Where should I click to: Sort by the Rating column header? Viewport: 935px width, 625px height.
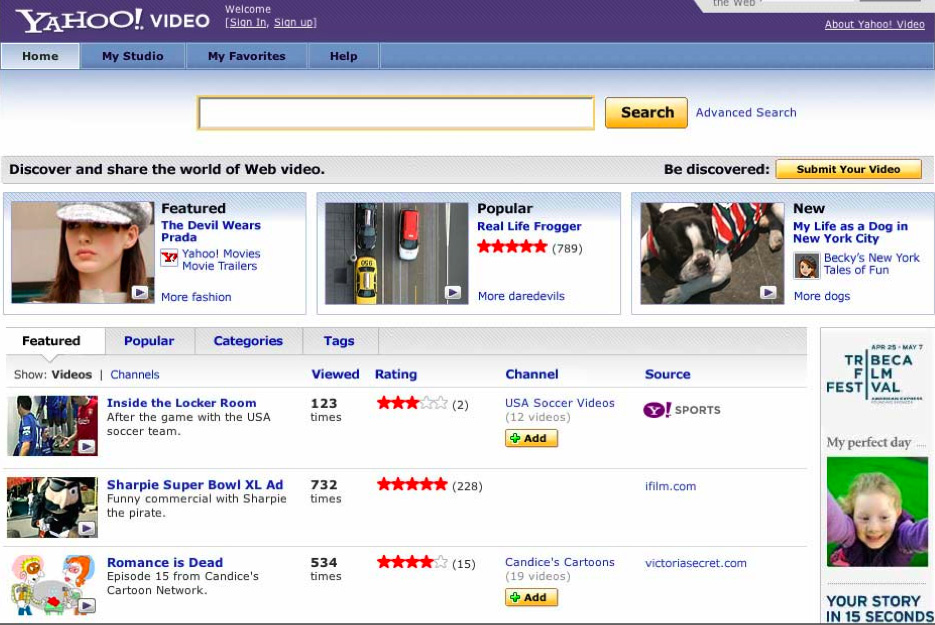[x=396, y=375]
